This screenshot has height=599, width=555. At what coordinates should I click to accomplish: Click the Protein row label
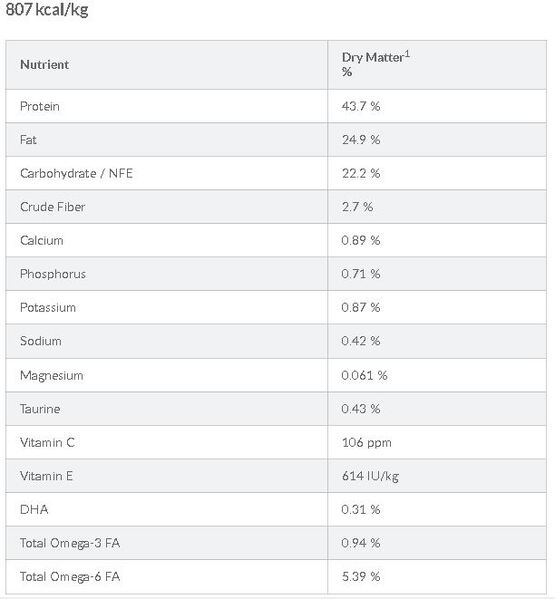click(x=40, y=106)
